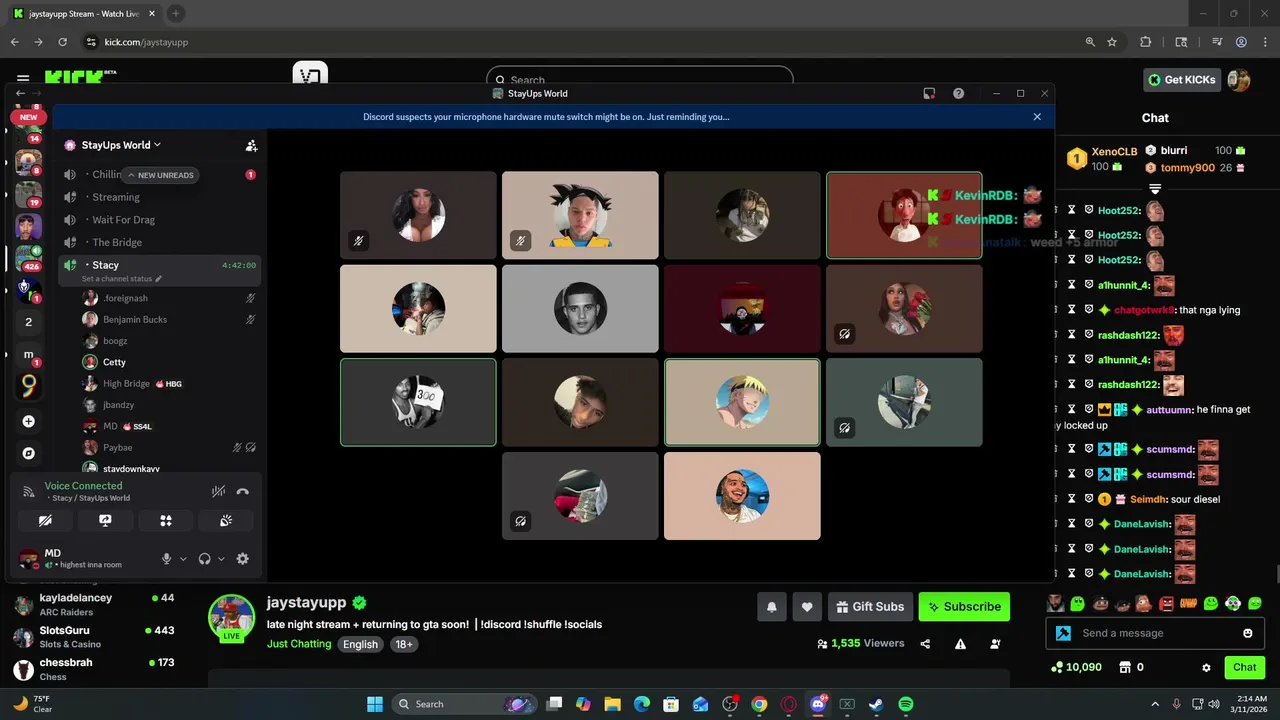
Task: Deafen headphones in Discord user panel
Action: point(204,559)
